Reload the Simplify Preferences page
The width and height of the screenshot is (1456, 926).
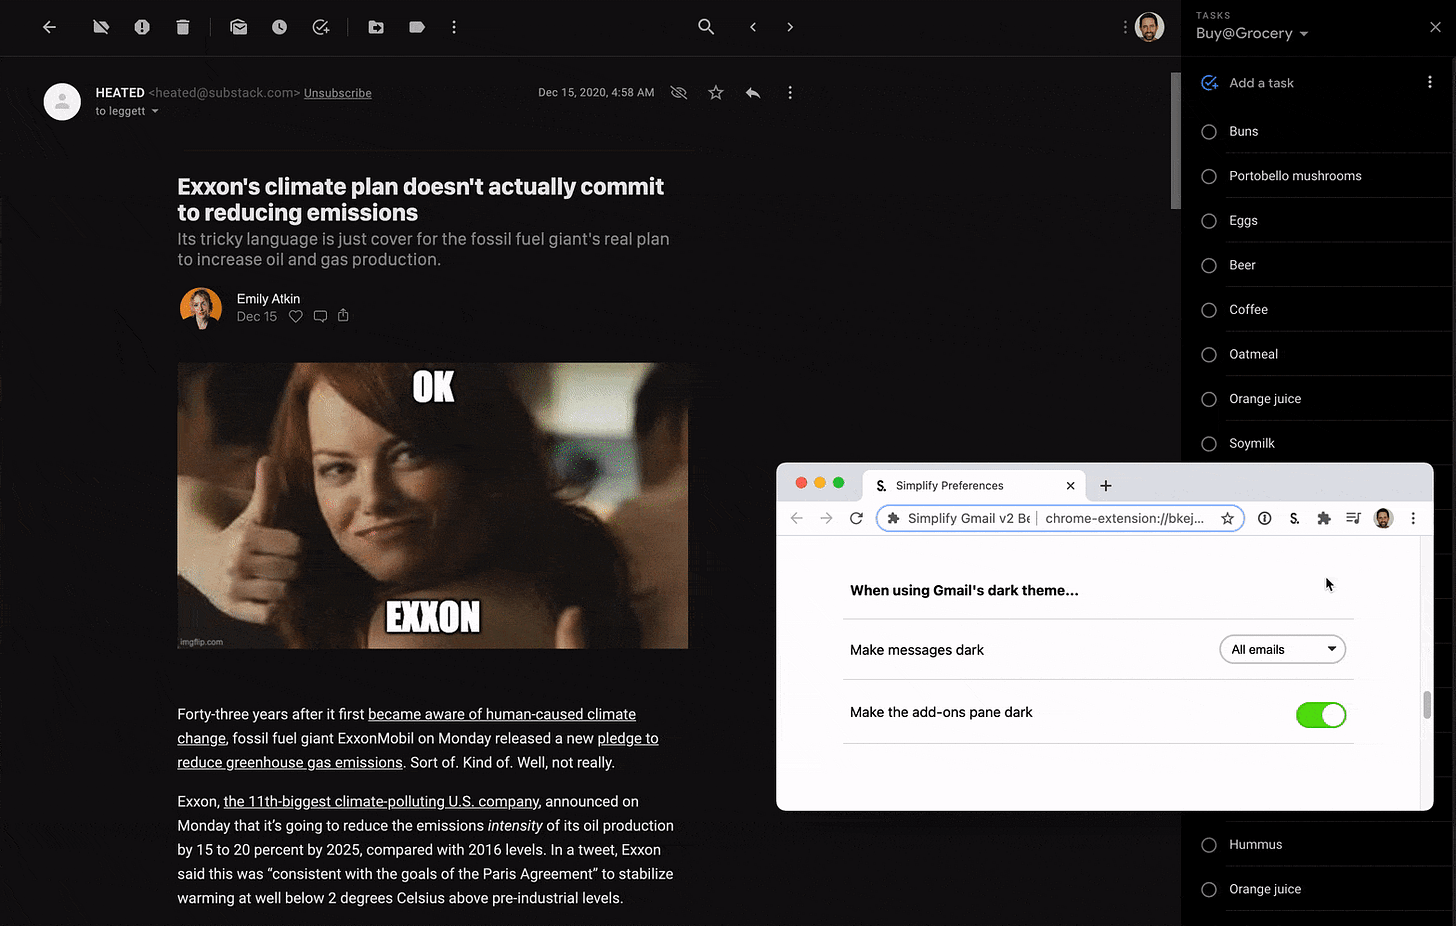(x=856, y=518)
